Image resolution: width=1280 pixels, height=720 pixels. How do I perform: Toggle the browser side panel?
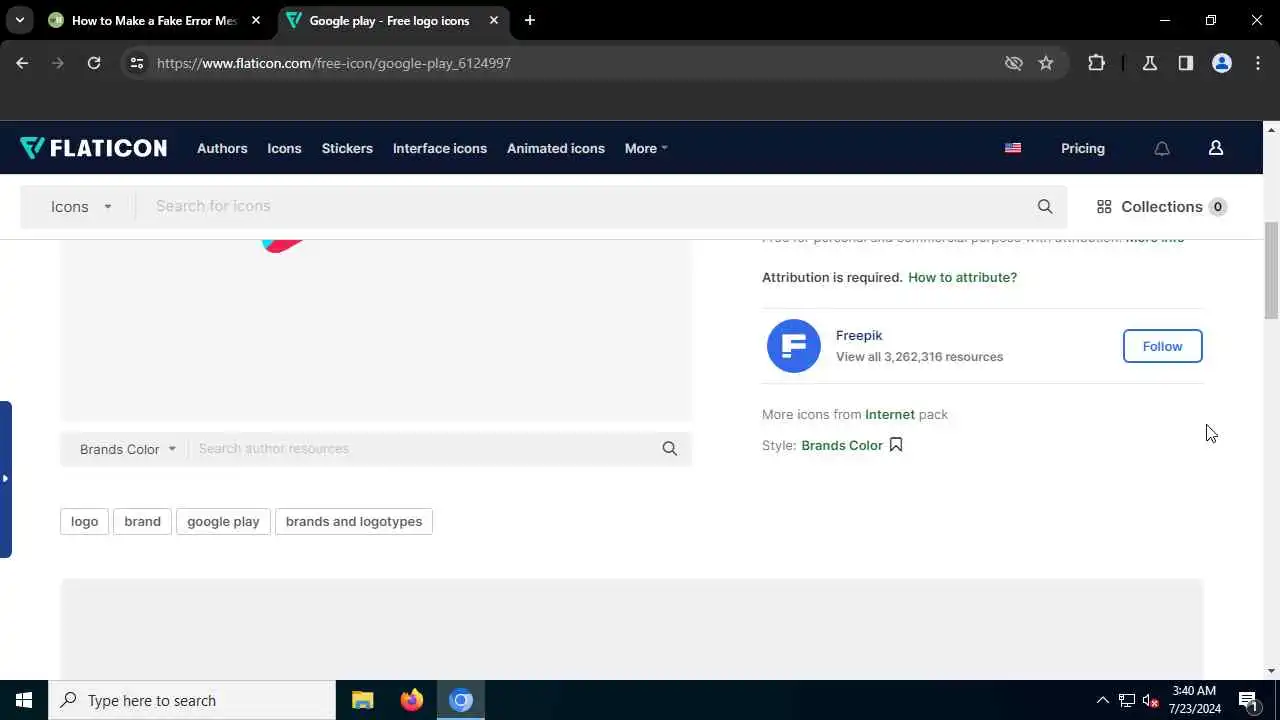tap(1186, 63)
